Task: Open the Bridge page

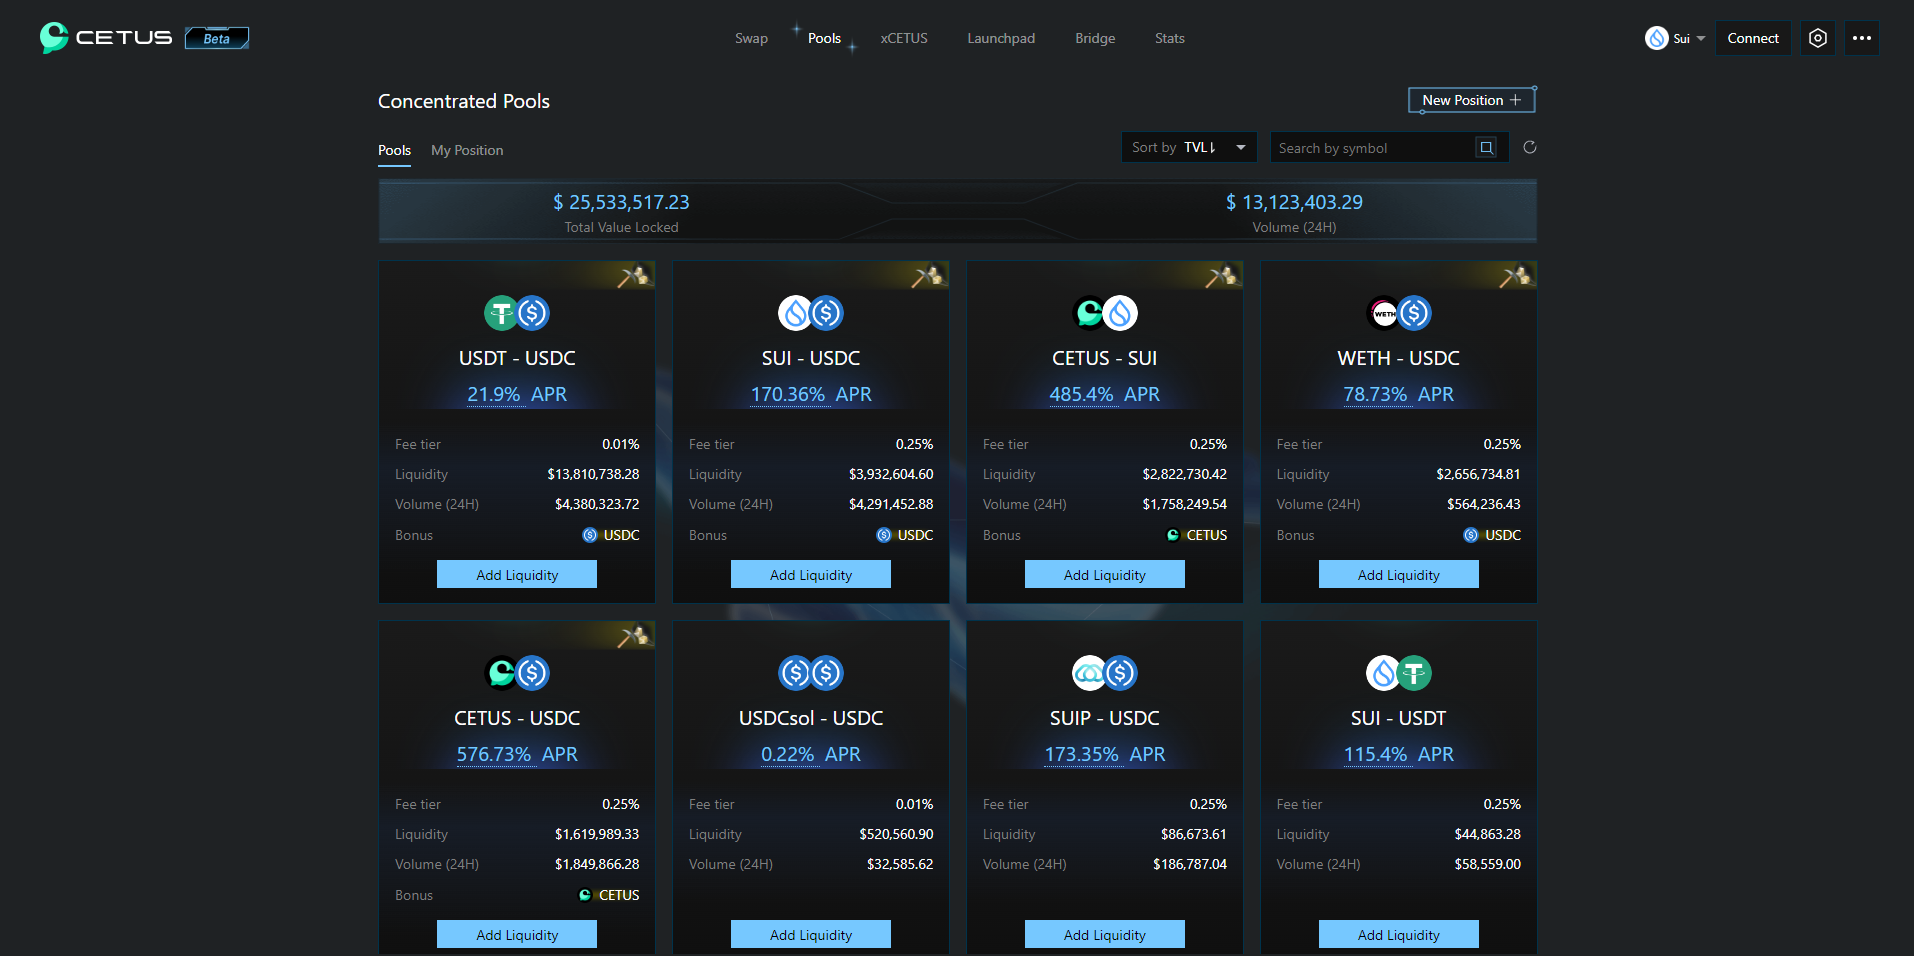Action: click(1095, 38)
